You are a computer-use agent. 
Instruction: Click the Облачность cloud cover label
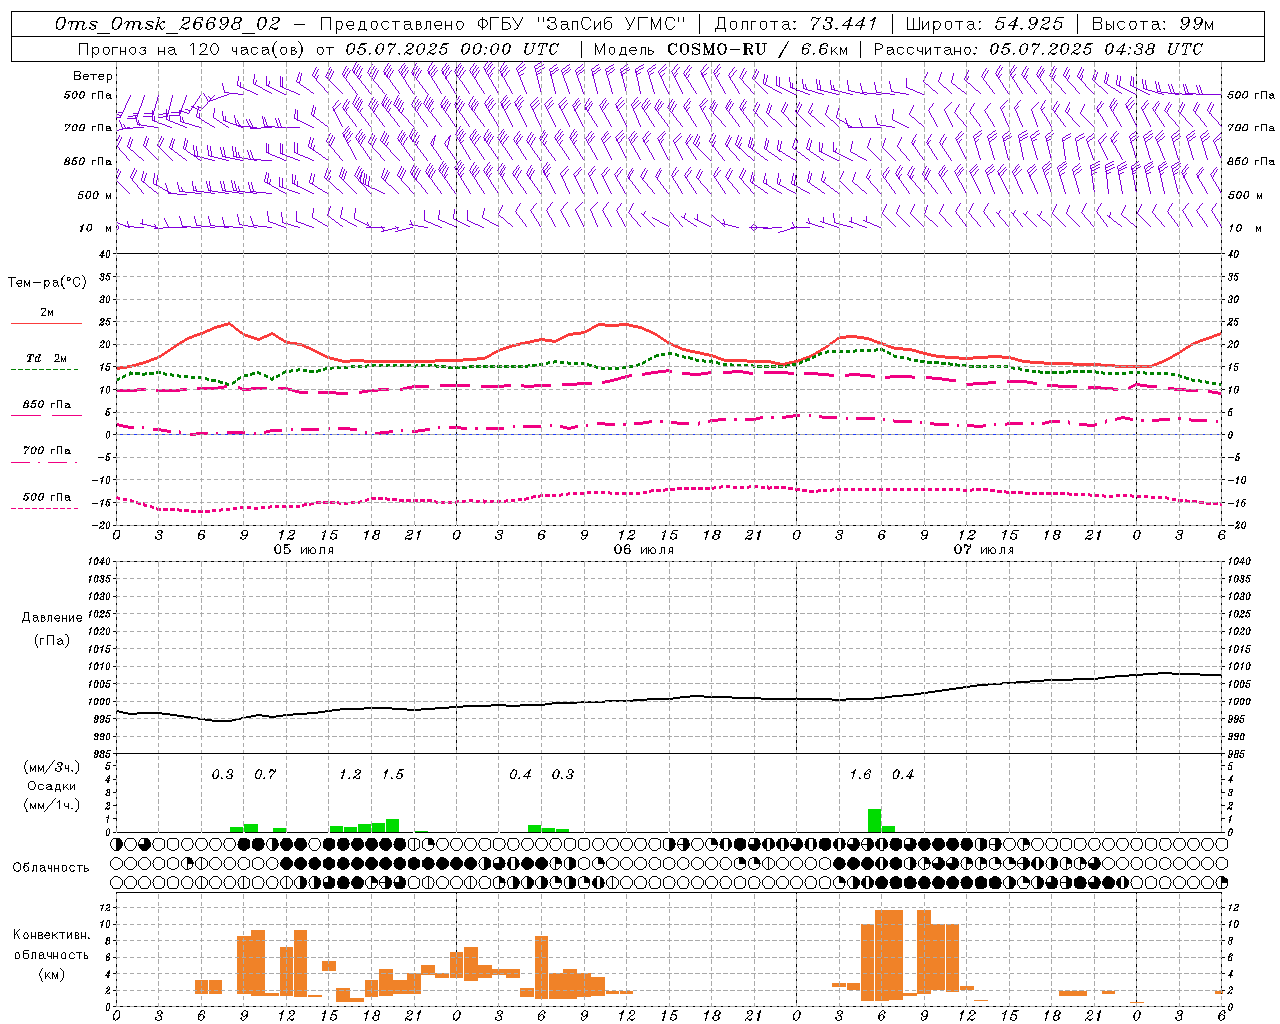51,867
